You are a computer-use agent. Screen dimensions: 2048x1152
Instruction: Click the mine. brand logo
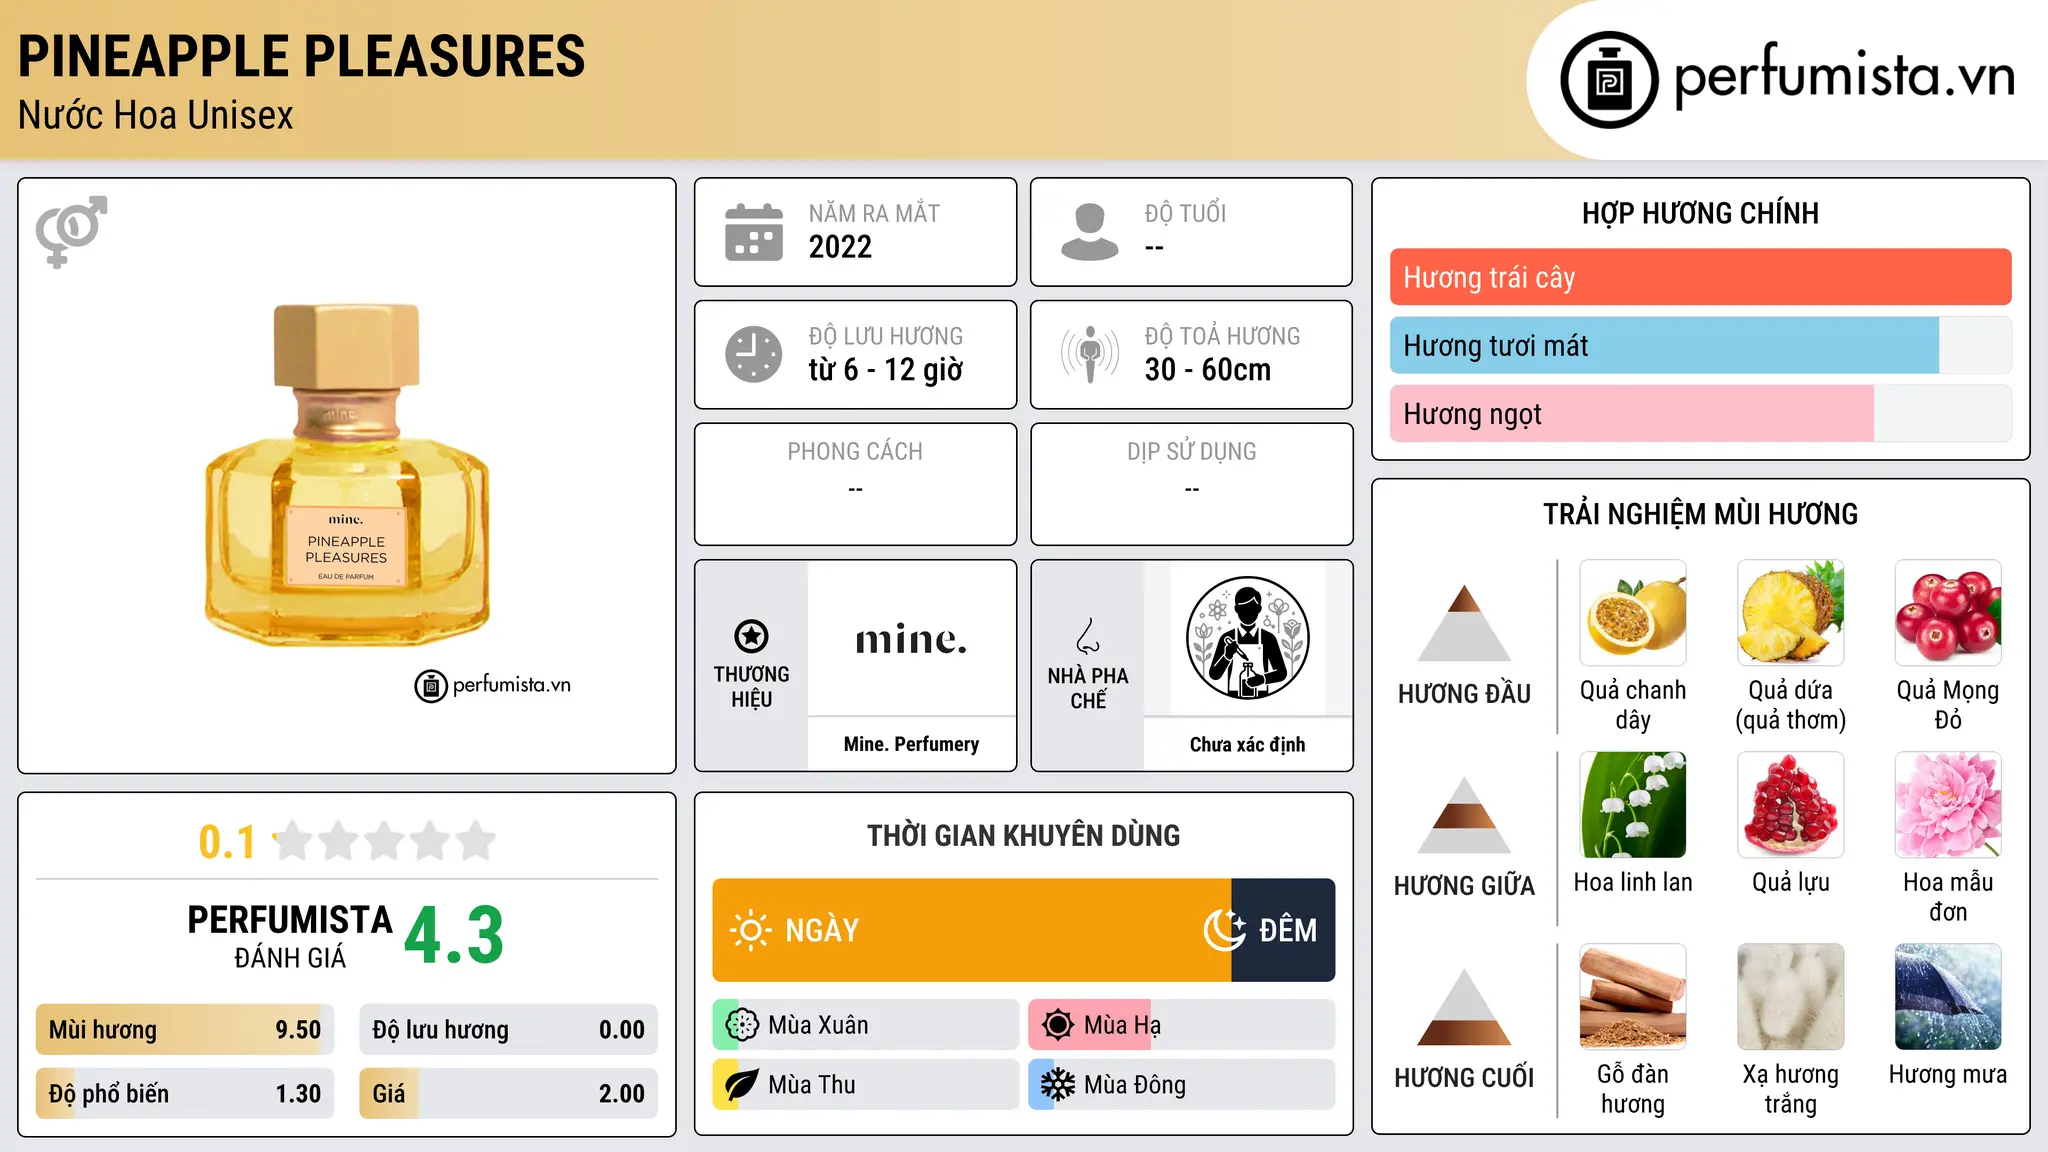[911, 639]
